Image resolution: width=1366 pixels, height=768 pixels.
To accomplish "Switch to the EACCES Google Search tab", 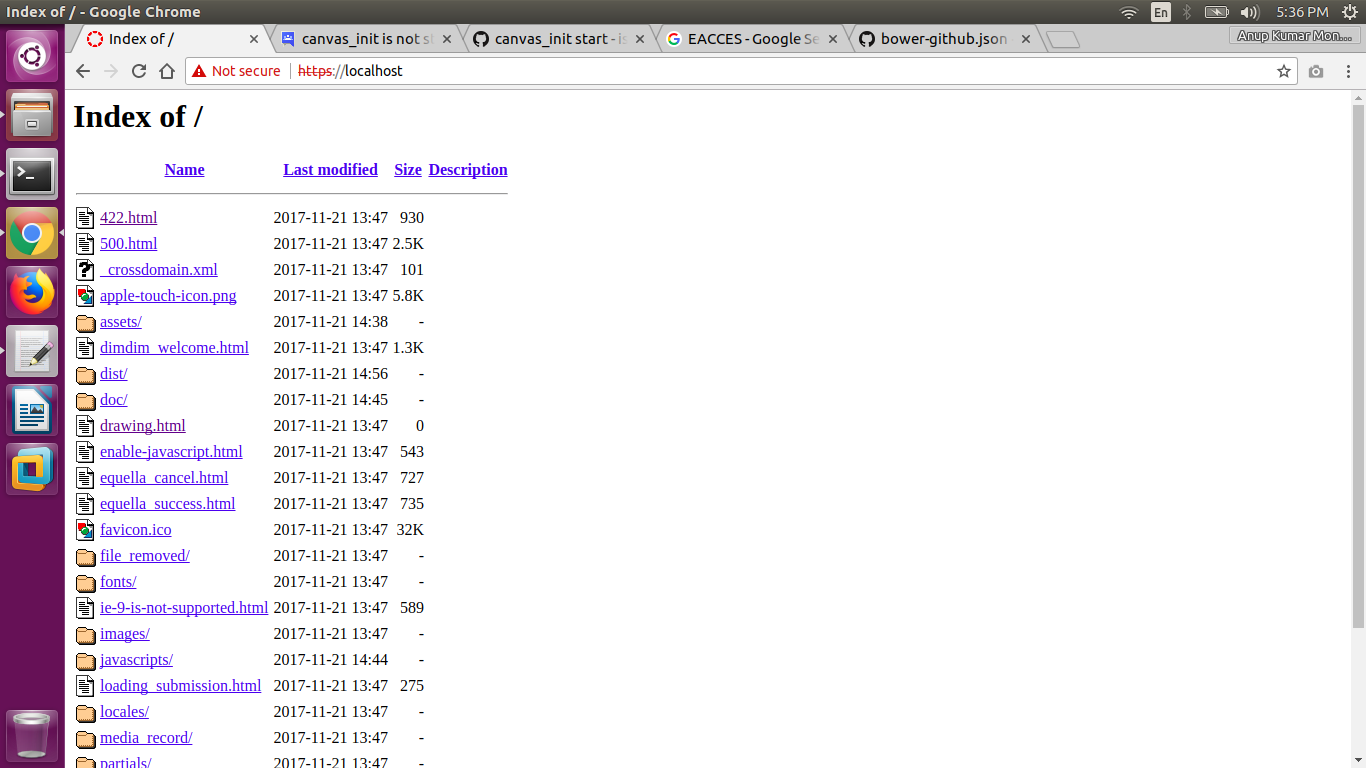I will (750, 38).
